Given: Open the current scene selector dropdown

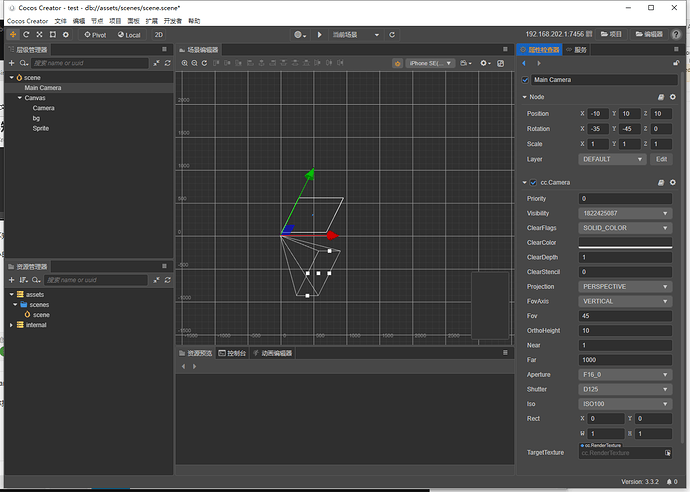Looking at the screenshot, I should tap(356, 35).
